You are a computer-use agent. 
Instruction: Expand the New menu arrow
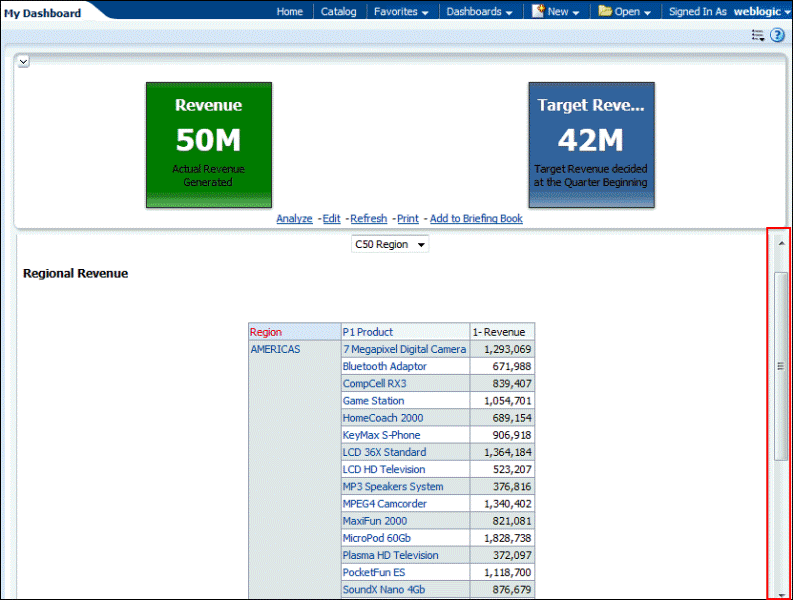pos(576,13)
